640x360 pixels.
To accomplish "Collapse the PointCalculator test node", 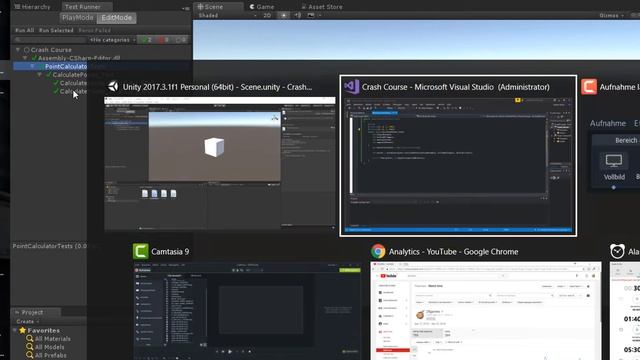I will (x=33, y=66).
